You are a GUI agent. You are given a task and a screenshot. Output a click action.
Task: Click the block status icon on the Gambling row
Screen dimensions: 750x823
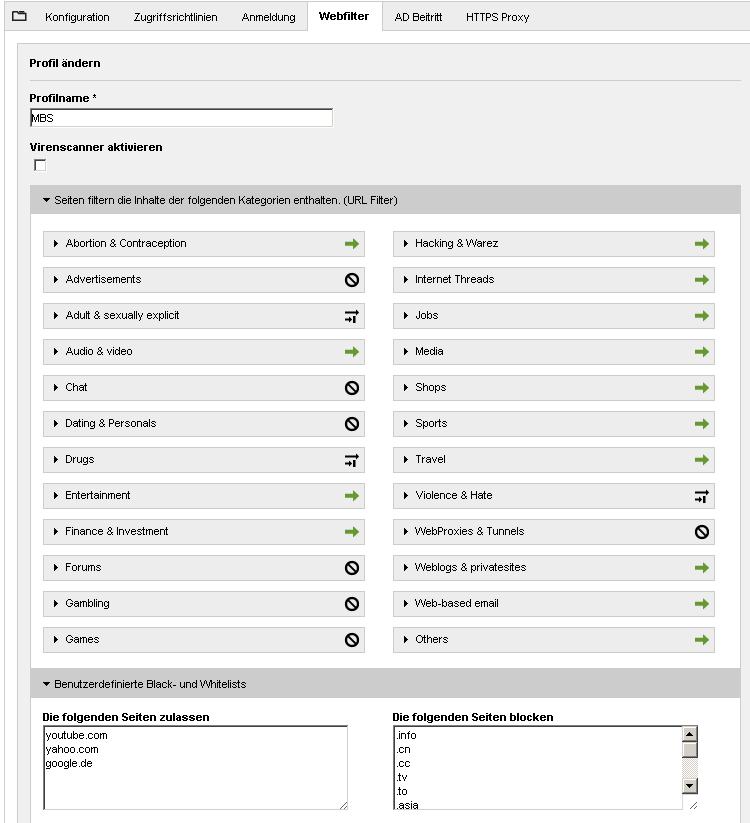(x=352, y=604)
